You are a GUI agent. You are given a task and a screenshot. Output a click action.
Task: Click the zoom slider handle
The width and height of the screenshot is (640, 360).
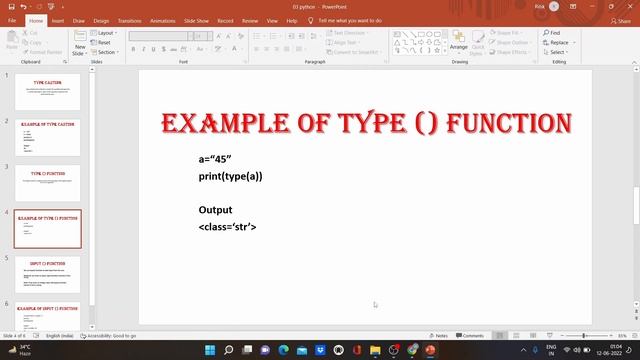[x=584, y=336]
